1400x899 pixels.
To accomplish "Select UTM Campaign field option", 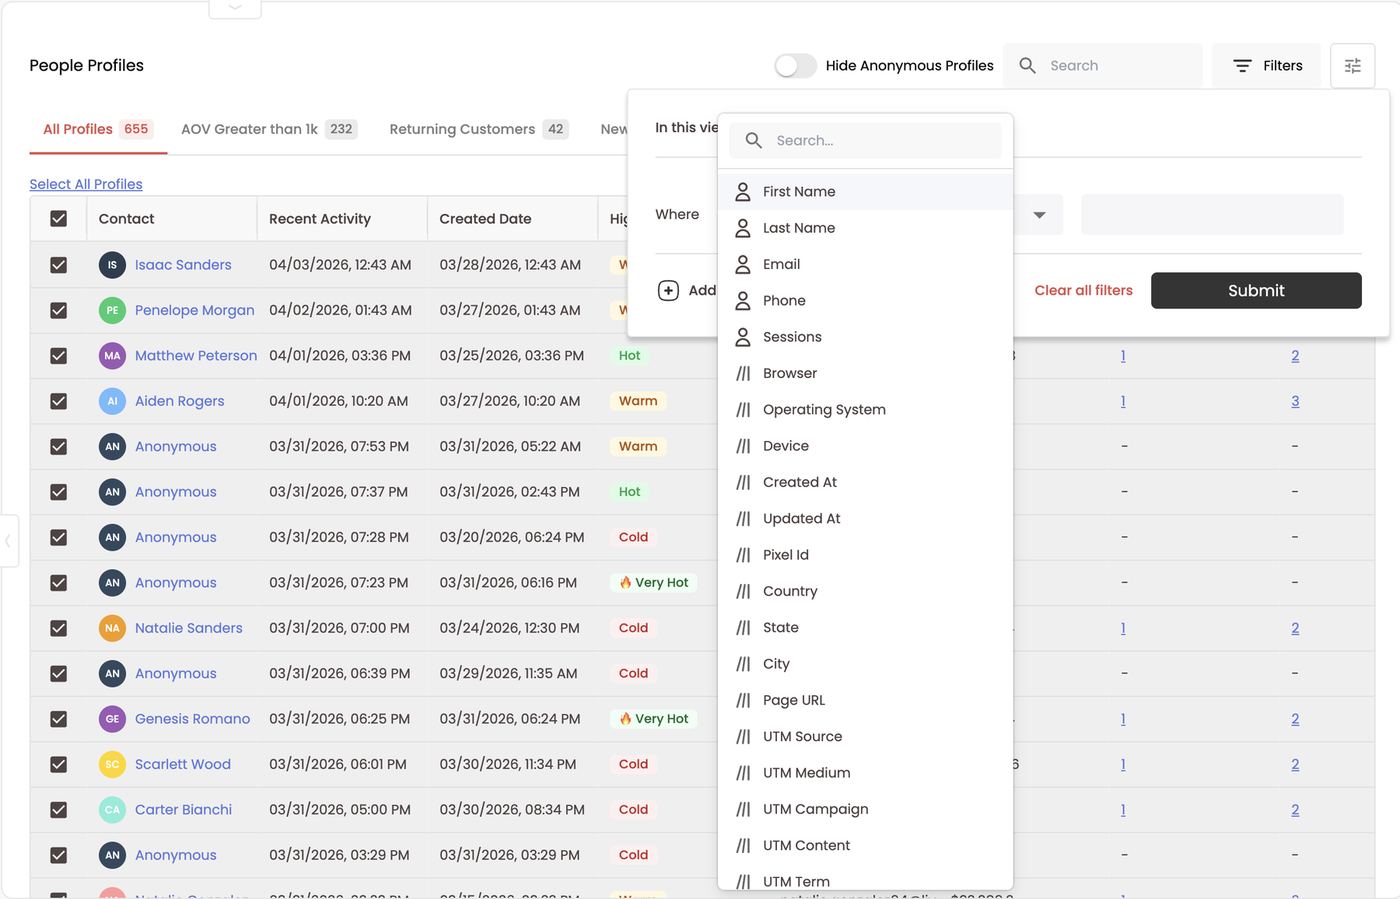I will point(866,809).
